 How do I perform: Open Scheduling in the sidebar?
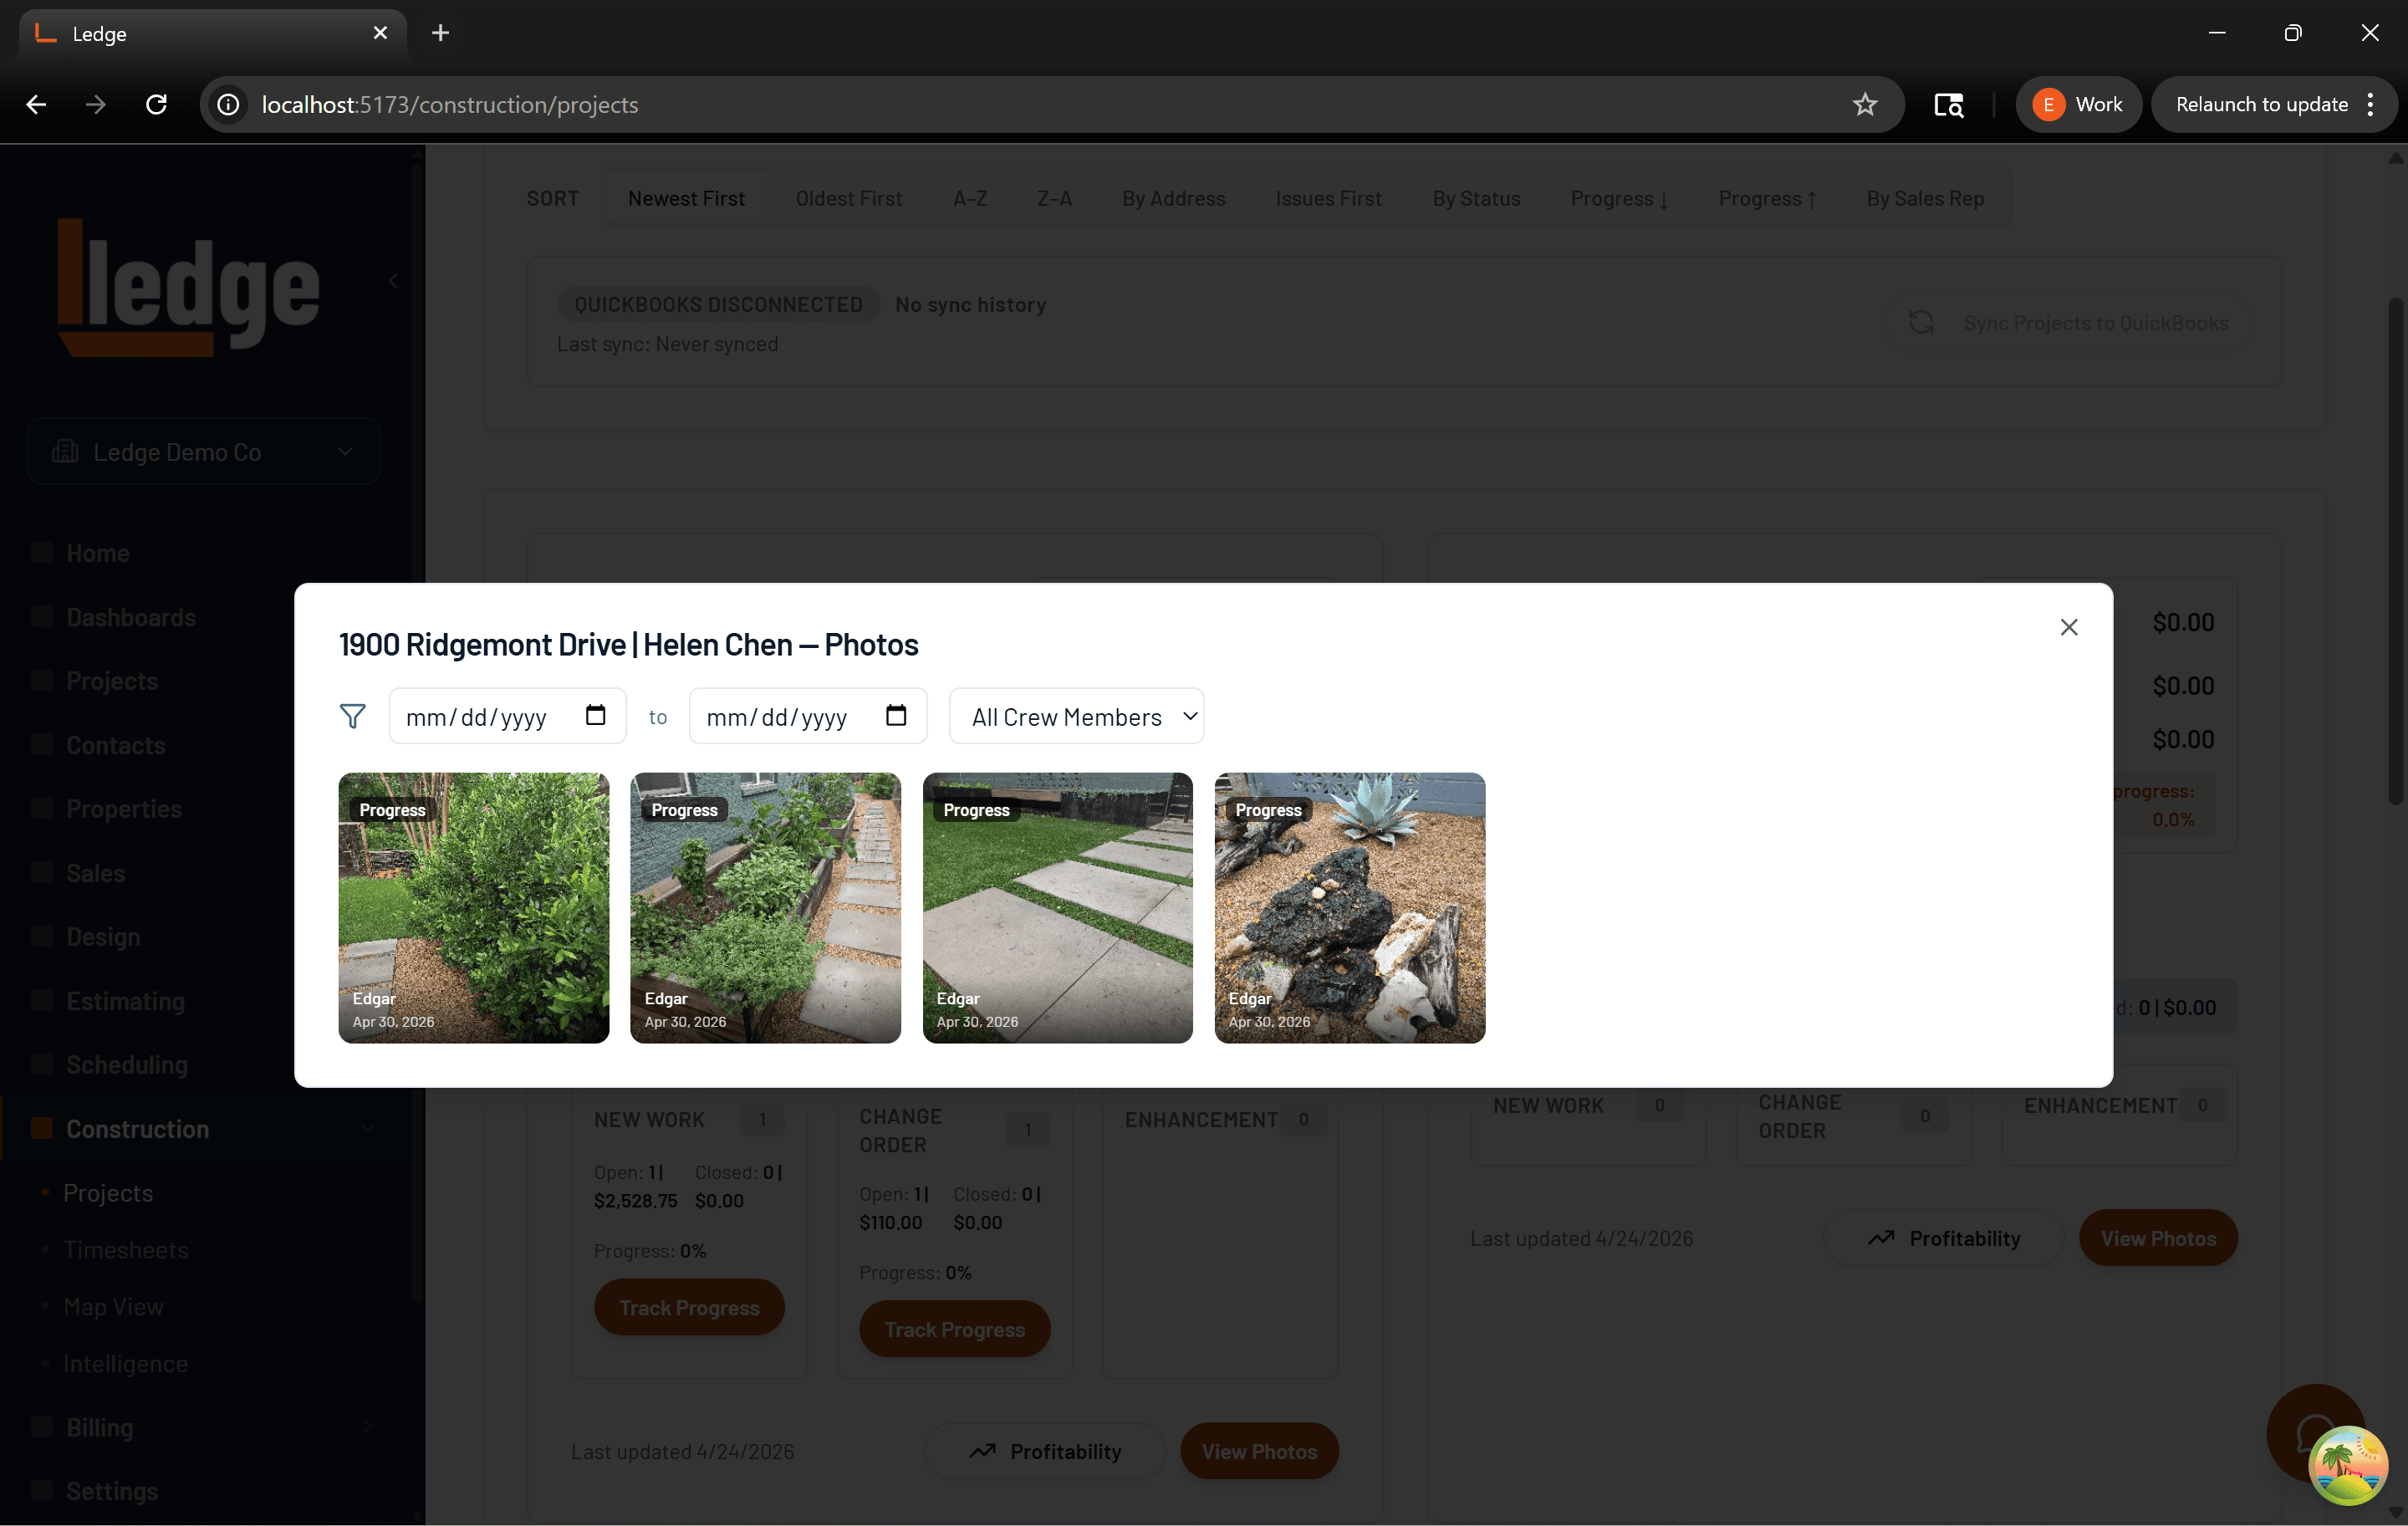pyautogui.click(x=127, y=1065)
